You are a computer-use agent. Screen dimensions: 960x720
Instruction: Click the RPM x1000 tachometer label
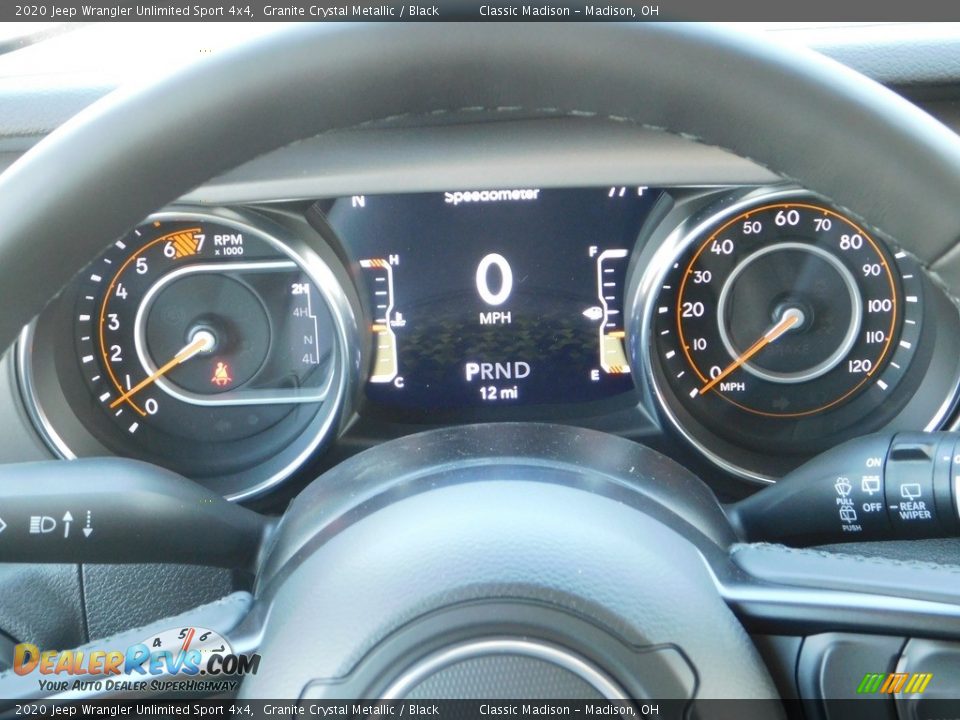pos(227,244)
